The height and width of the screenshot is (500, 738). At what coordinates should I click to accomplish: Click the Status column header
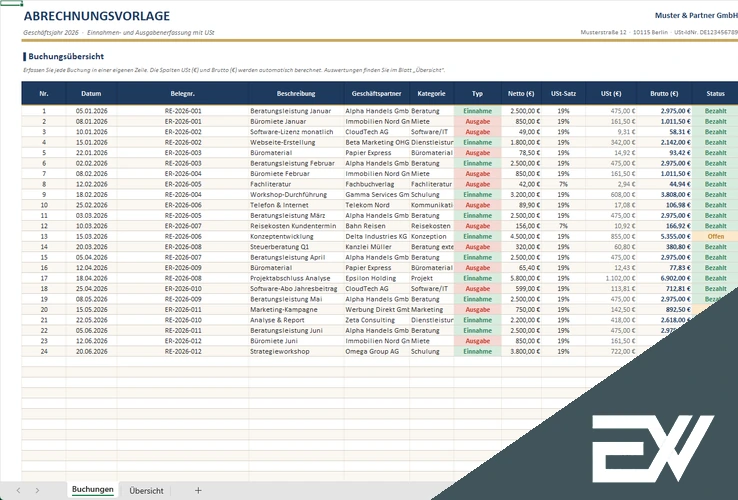click(x=715, y=93)
